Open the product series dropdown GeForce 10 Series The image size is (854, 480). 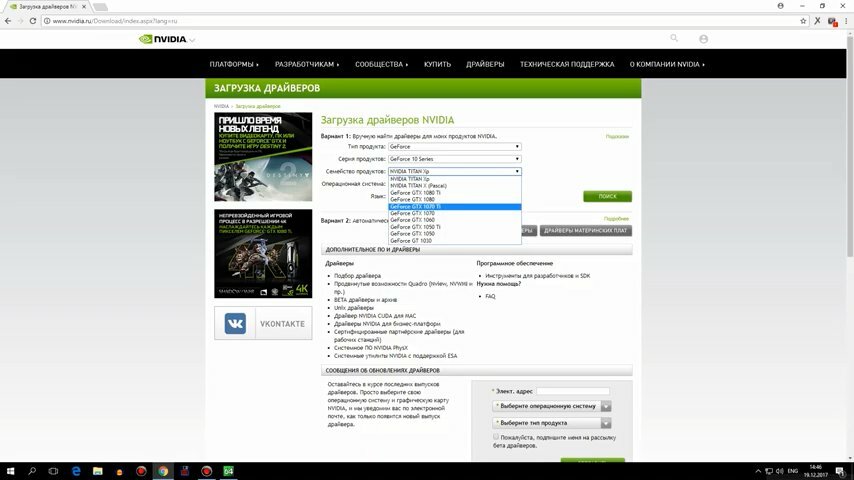pos(455,159)
